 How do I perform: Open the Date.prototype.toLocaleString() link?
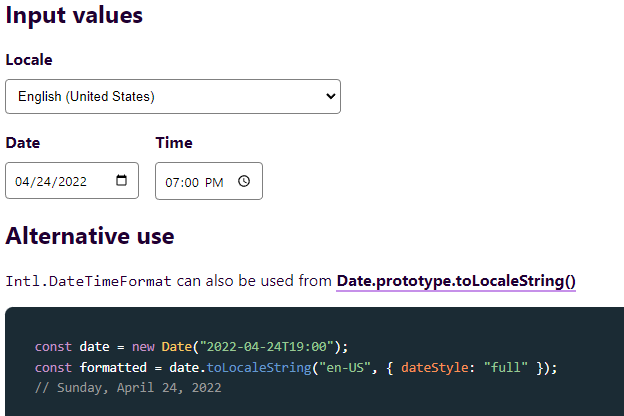[456, 281]
